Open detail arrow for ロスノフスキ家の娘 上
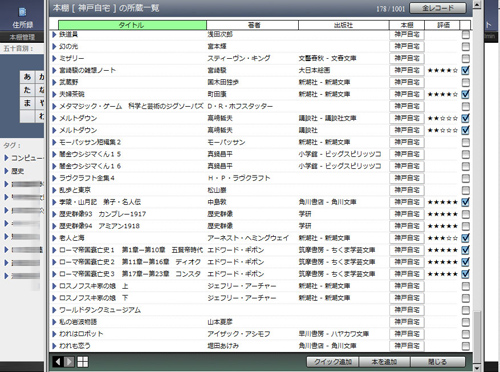The width and height of the screenshot is (500, 372). (x=54, y=286)
